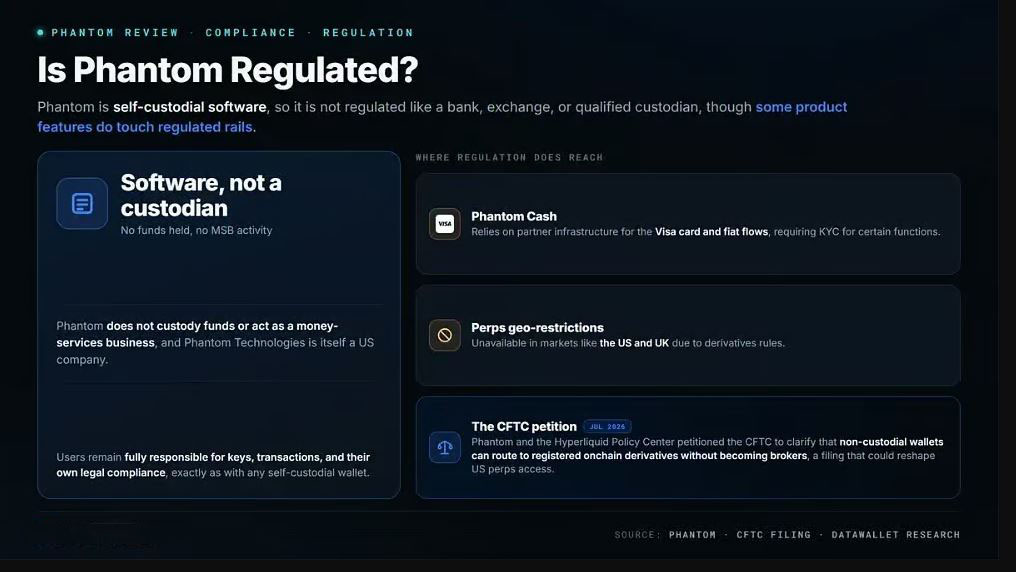Click 'No funds held, no MSB activity' subtitle

(196, 230)
